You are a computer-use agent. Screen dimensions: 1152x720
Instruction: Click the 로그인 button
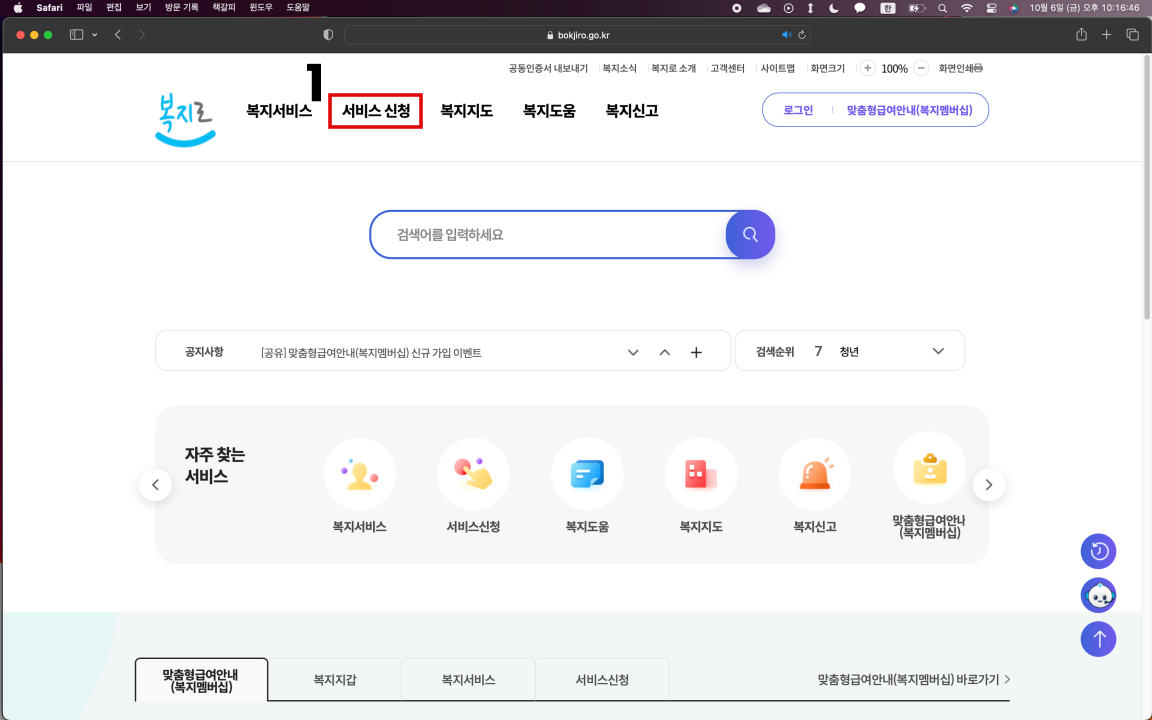point(798,110)
